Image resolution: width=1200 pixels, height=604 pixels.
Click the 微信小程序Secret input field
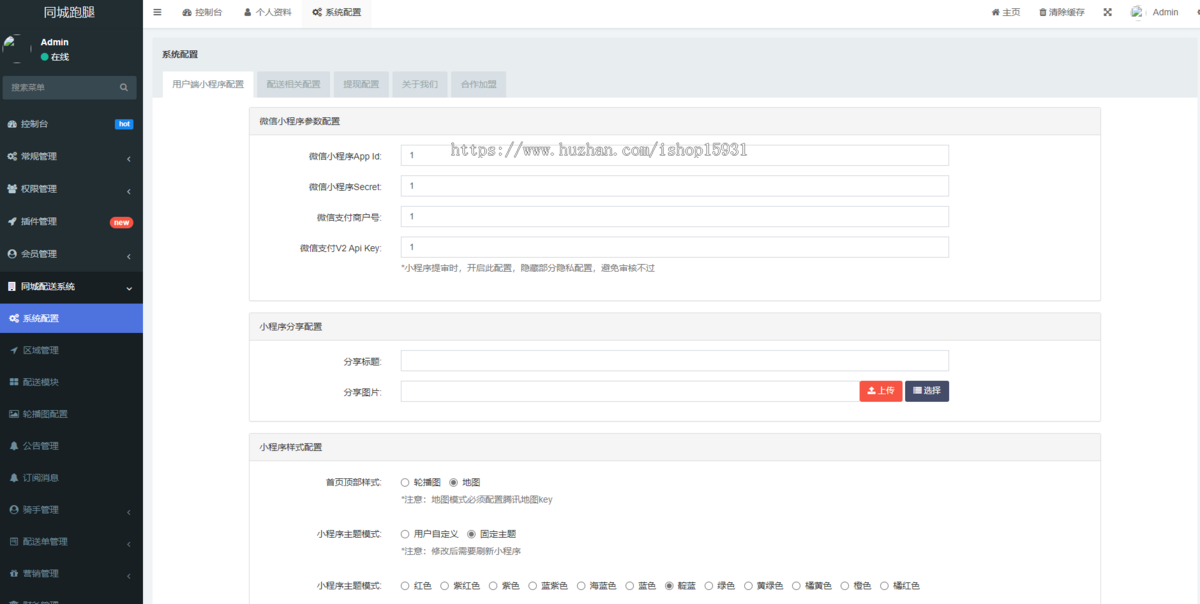coord(675,186)
